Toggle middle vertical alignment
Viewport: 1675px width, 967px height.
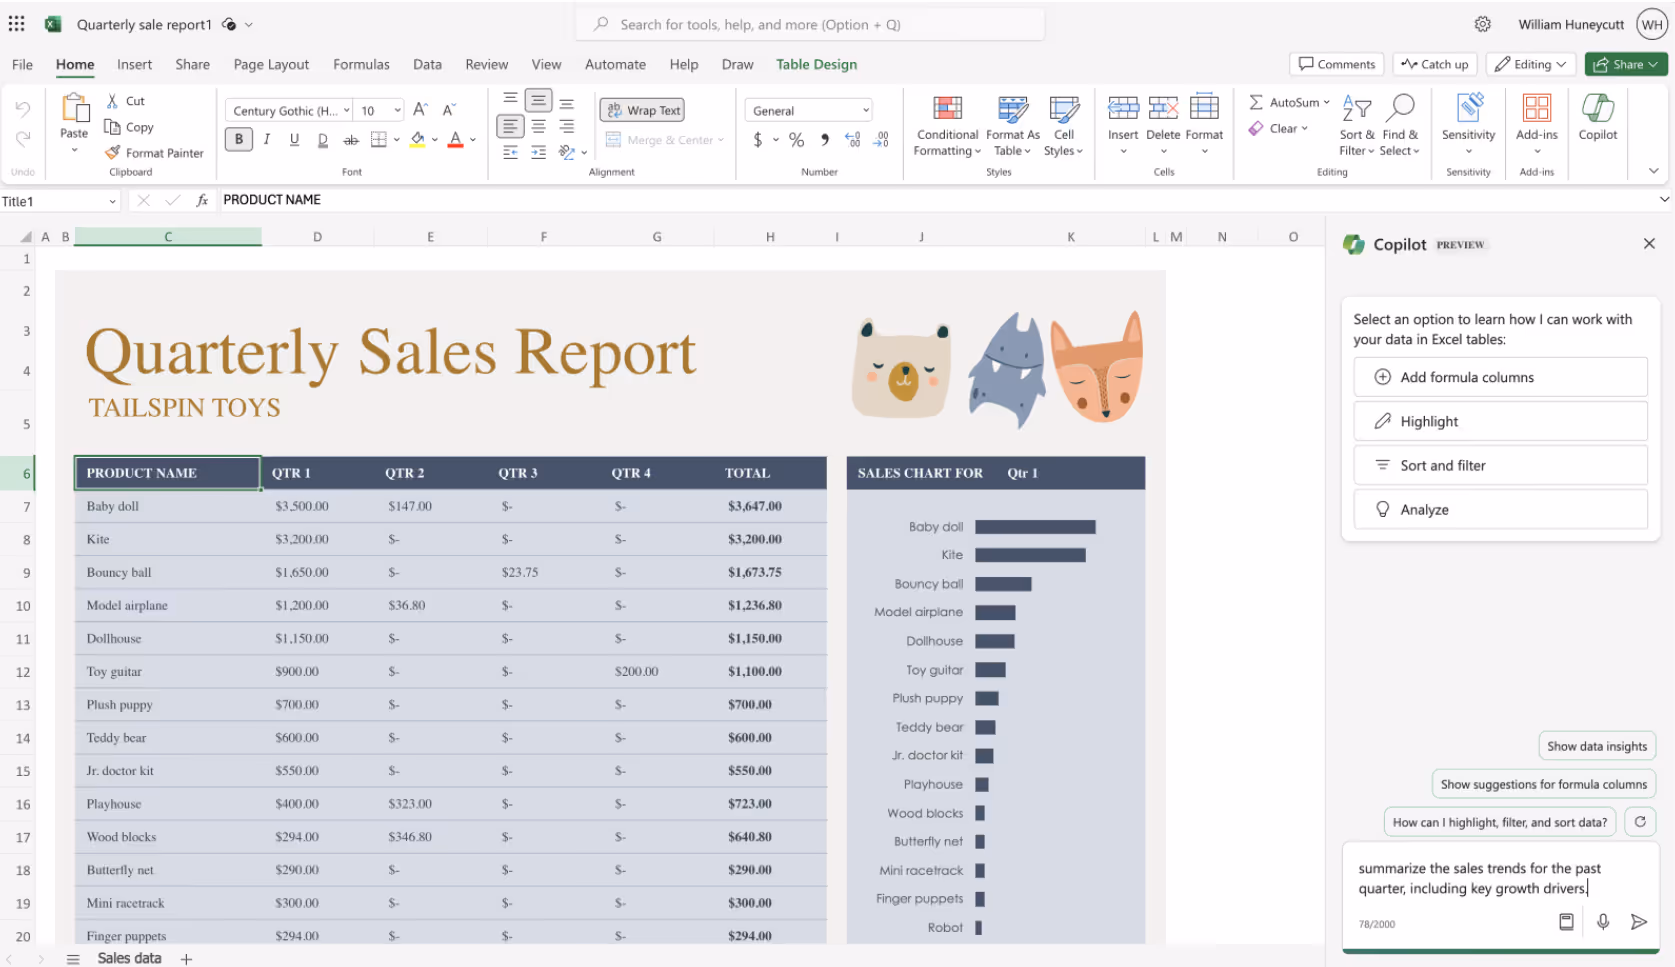point(538,100)
